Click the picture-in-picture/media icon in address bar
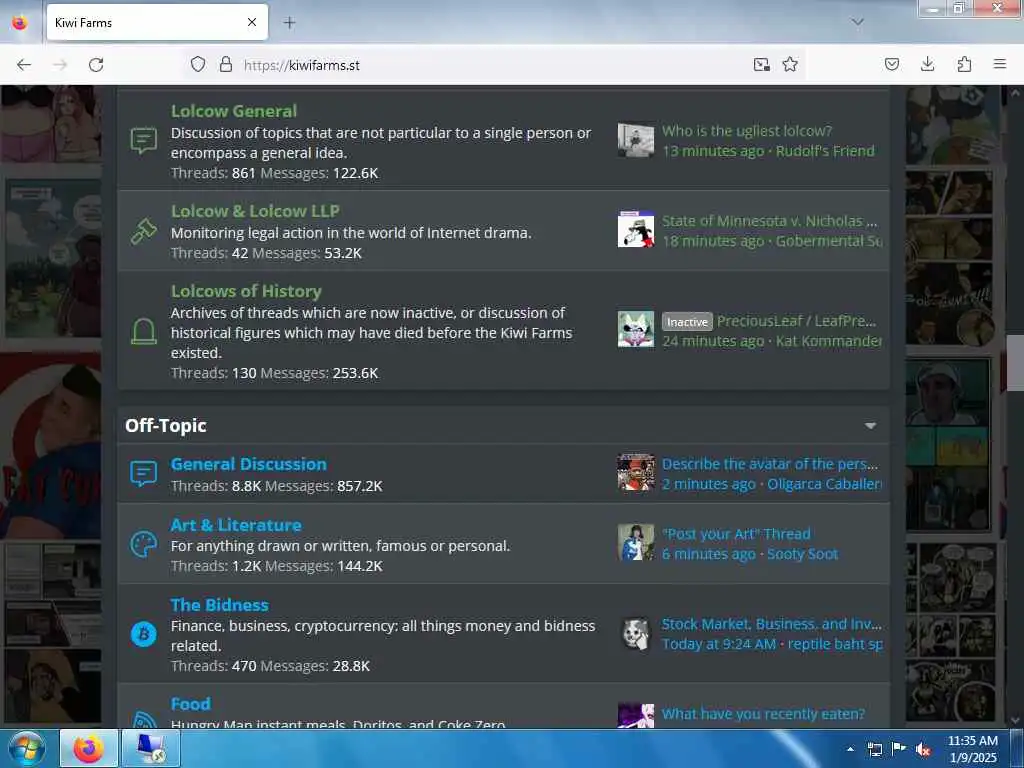Viewport: 1024px width, 768px height. click(761, 64)
